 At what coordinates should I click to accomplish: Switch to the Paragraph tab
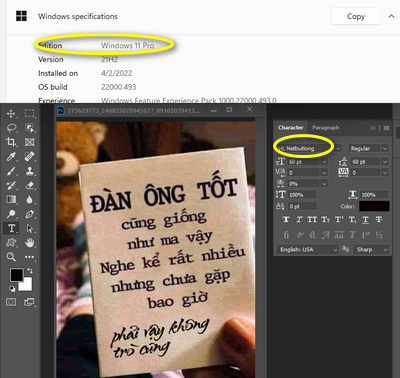tap(326, 128)
